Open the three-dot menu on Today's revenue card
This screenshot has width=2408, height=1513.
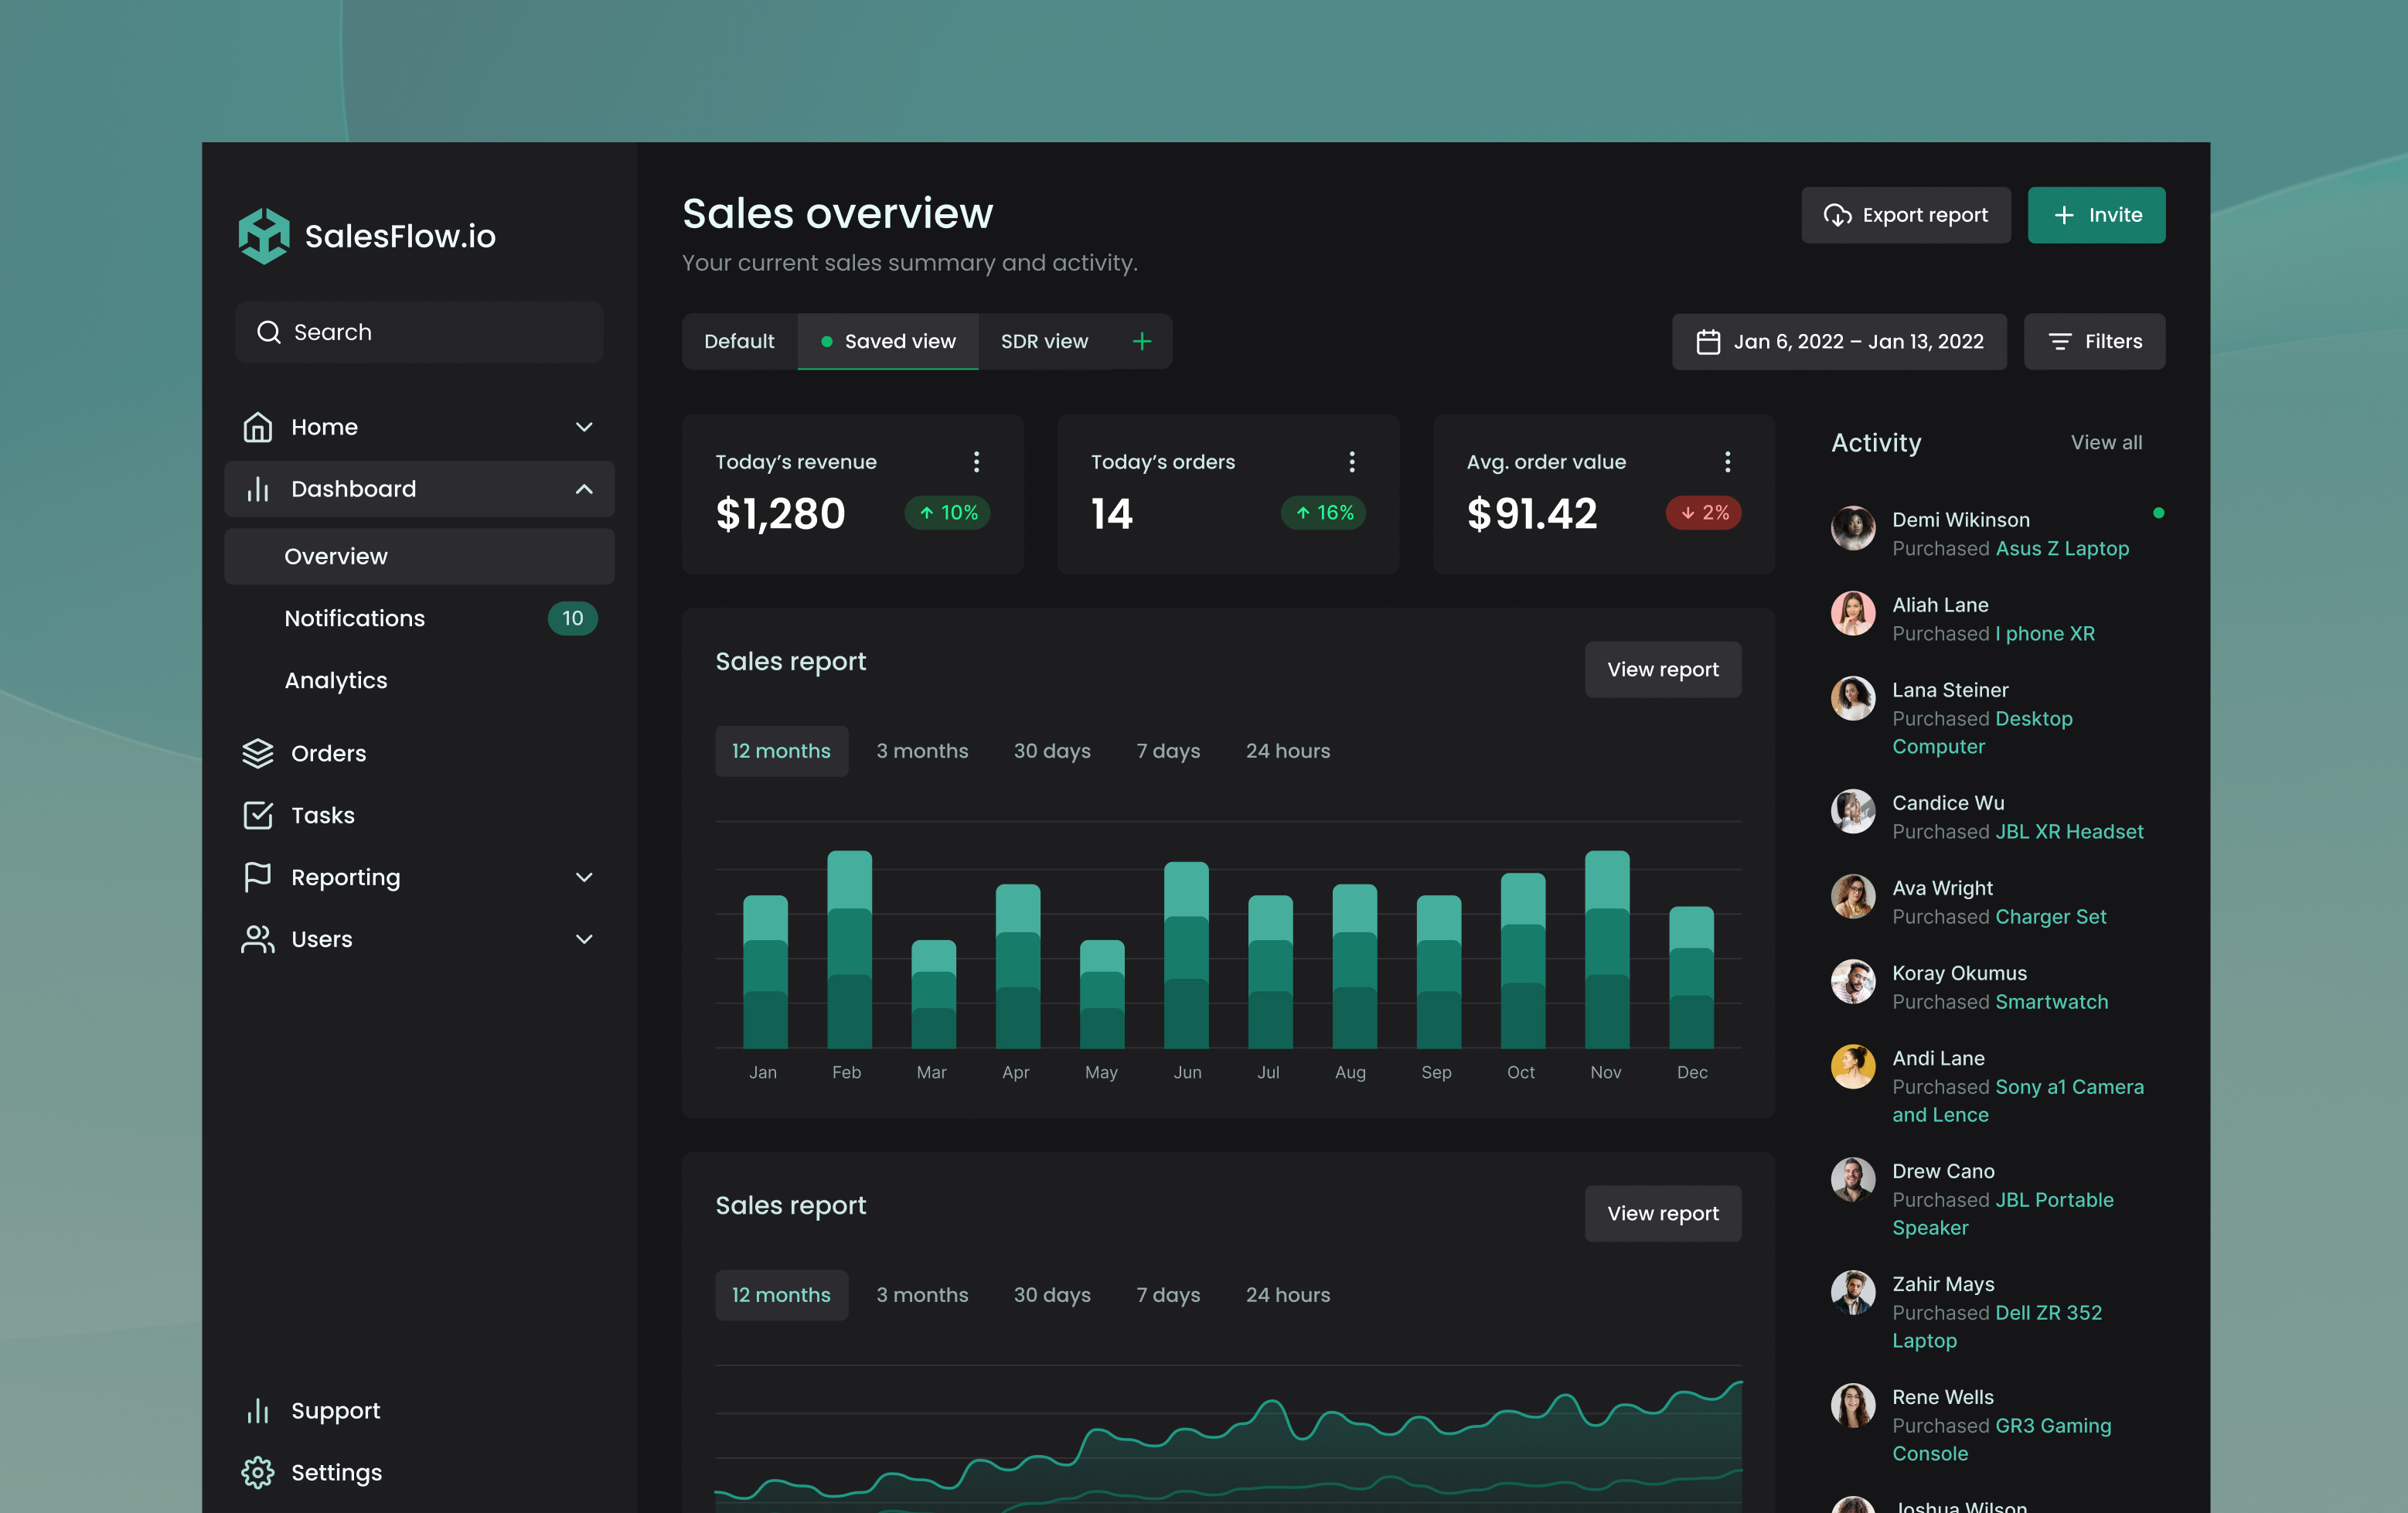[976, 462]
